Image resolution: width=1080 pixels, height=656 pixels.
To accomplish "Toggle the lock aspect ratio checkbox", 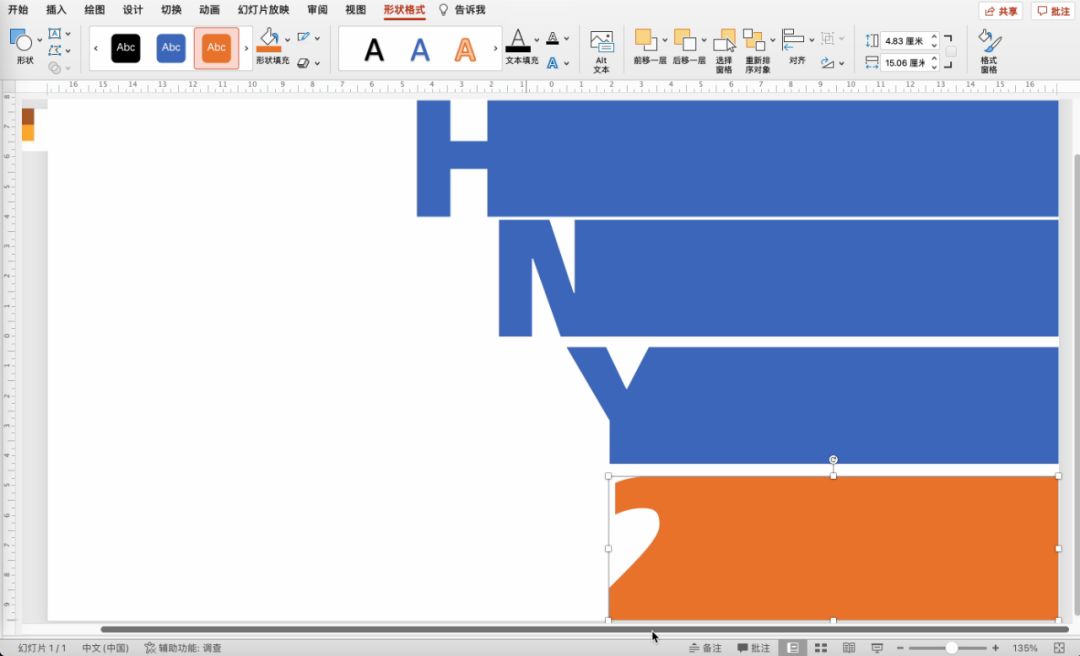I will point(951,52).
